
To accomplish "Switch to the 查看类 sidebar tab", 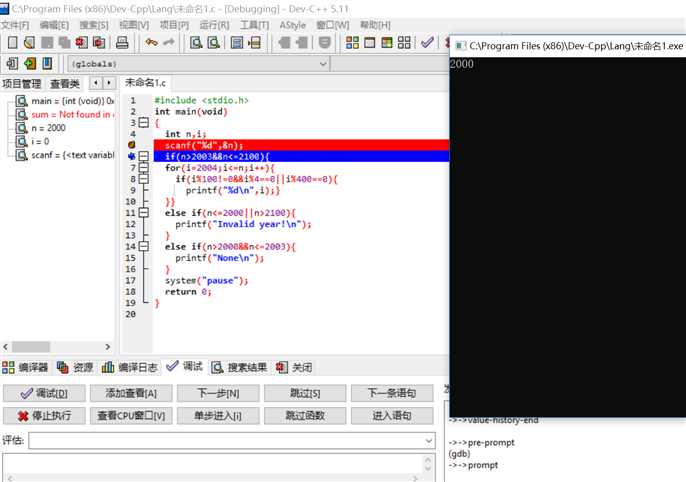I will pyautogui.click(x=65, y=84).
